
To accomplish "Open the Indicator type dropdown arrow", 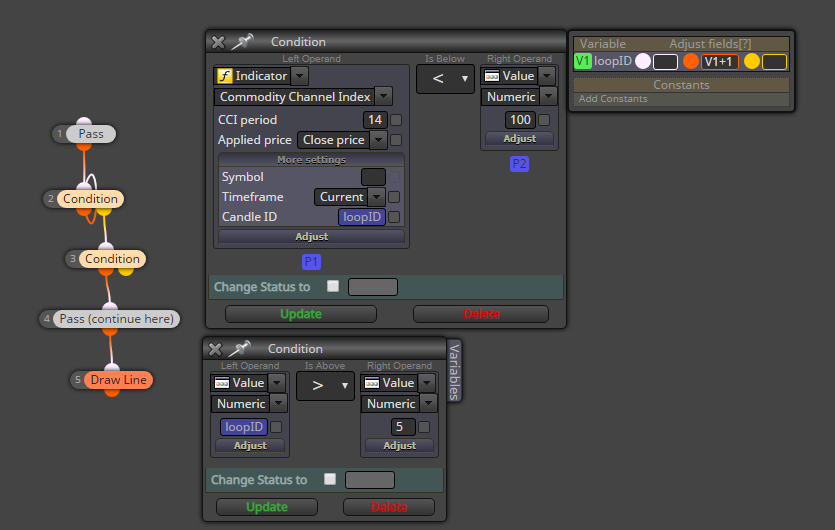I will click(x=299, y=76).
